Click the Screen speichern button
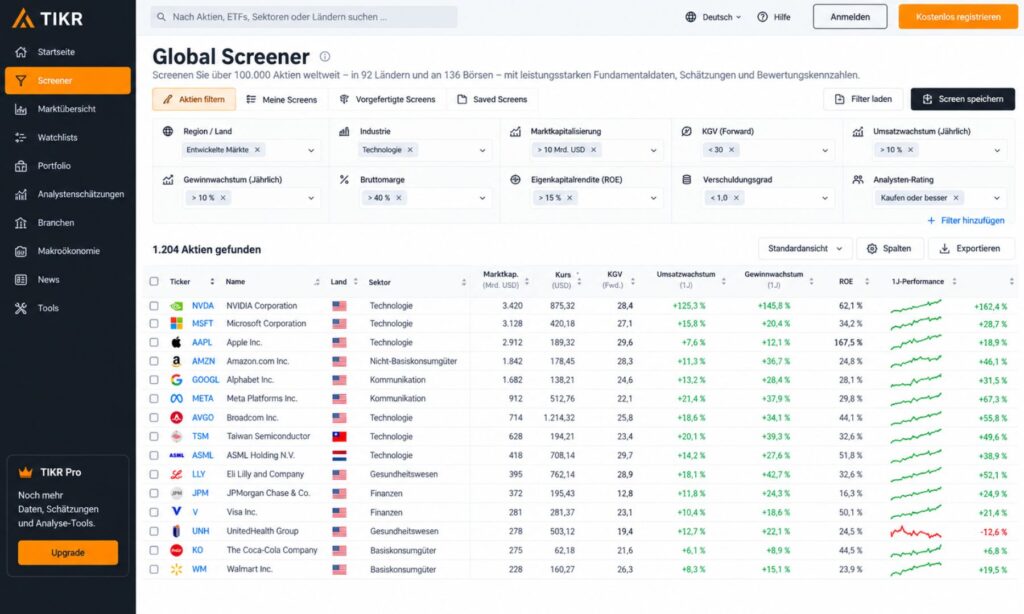The width and height of the screenshot is (1024, 614). 963,99
